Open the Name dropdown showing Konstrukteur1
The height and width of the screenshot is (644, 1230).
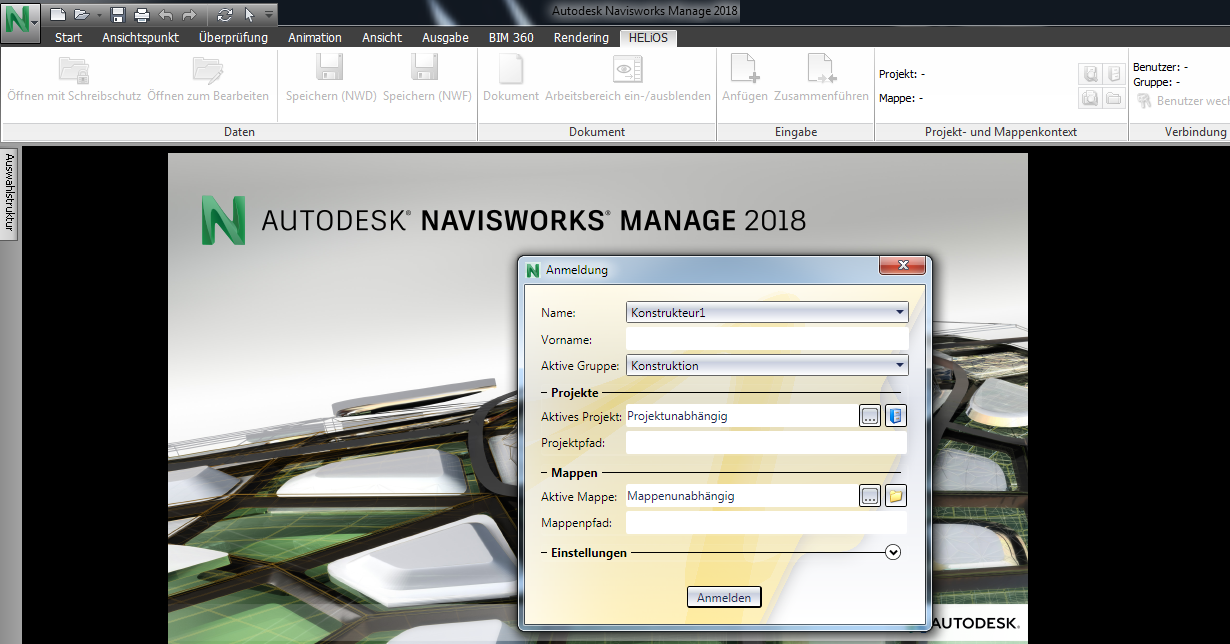tap(767, 313)
